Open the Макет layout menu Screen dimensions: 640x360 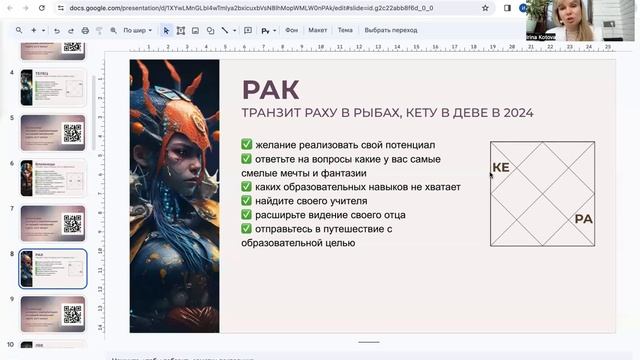318,30
